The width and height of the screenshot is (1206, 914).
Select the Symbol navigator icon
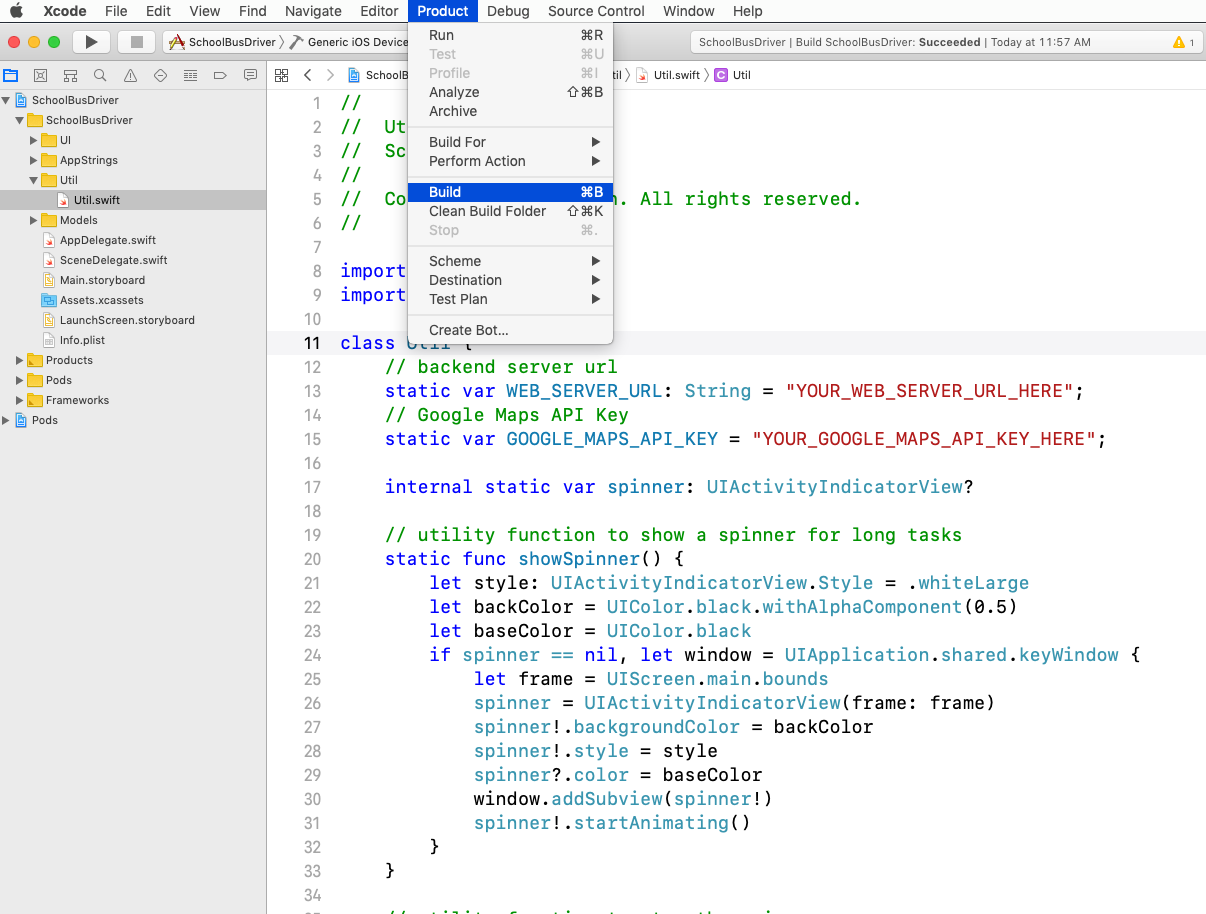tap(70, 75)
